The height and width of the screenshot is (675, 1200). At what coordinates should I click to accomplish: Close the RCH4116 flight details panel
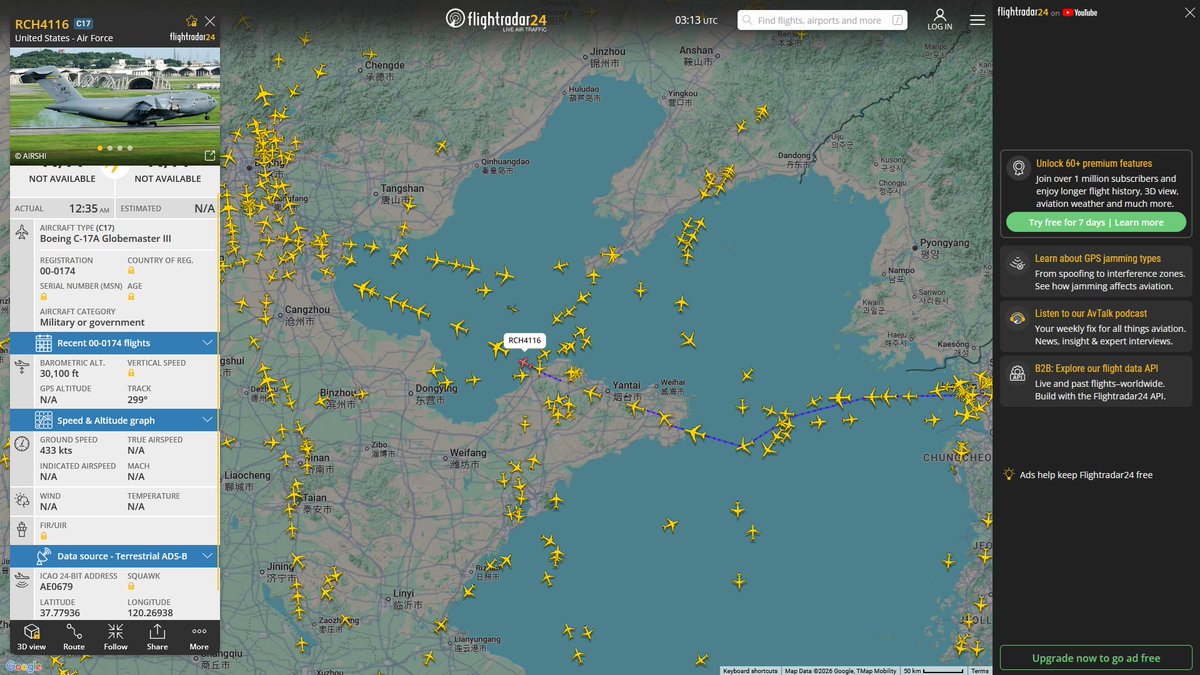click(x=209, y=21)
